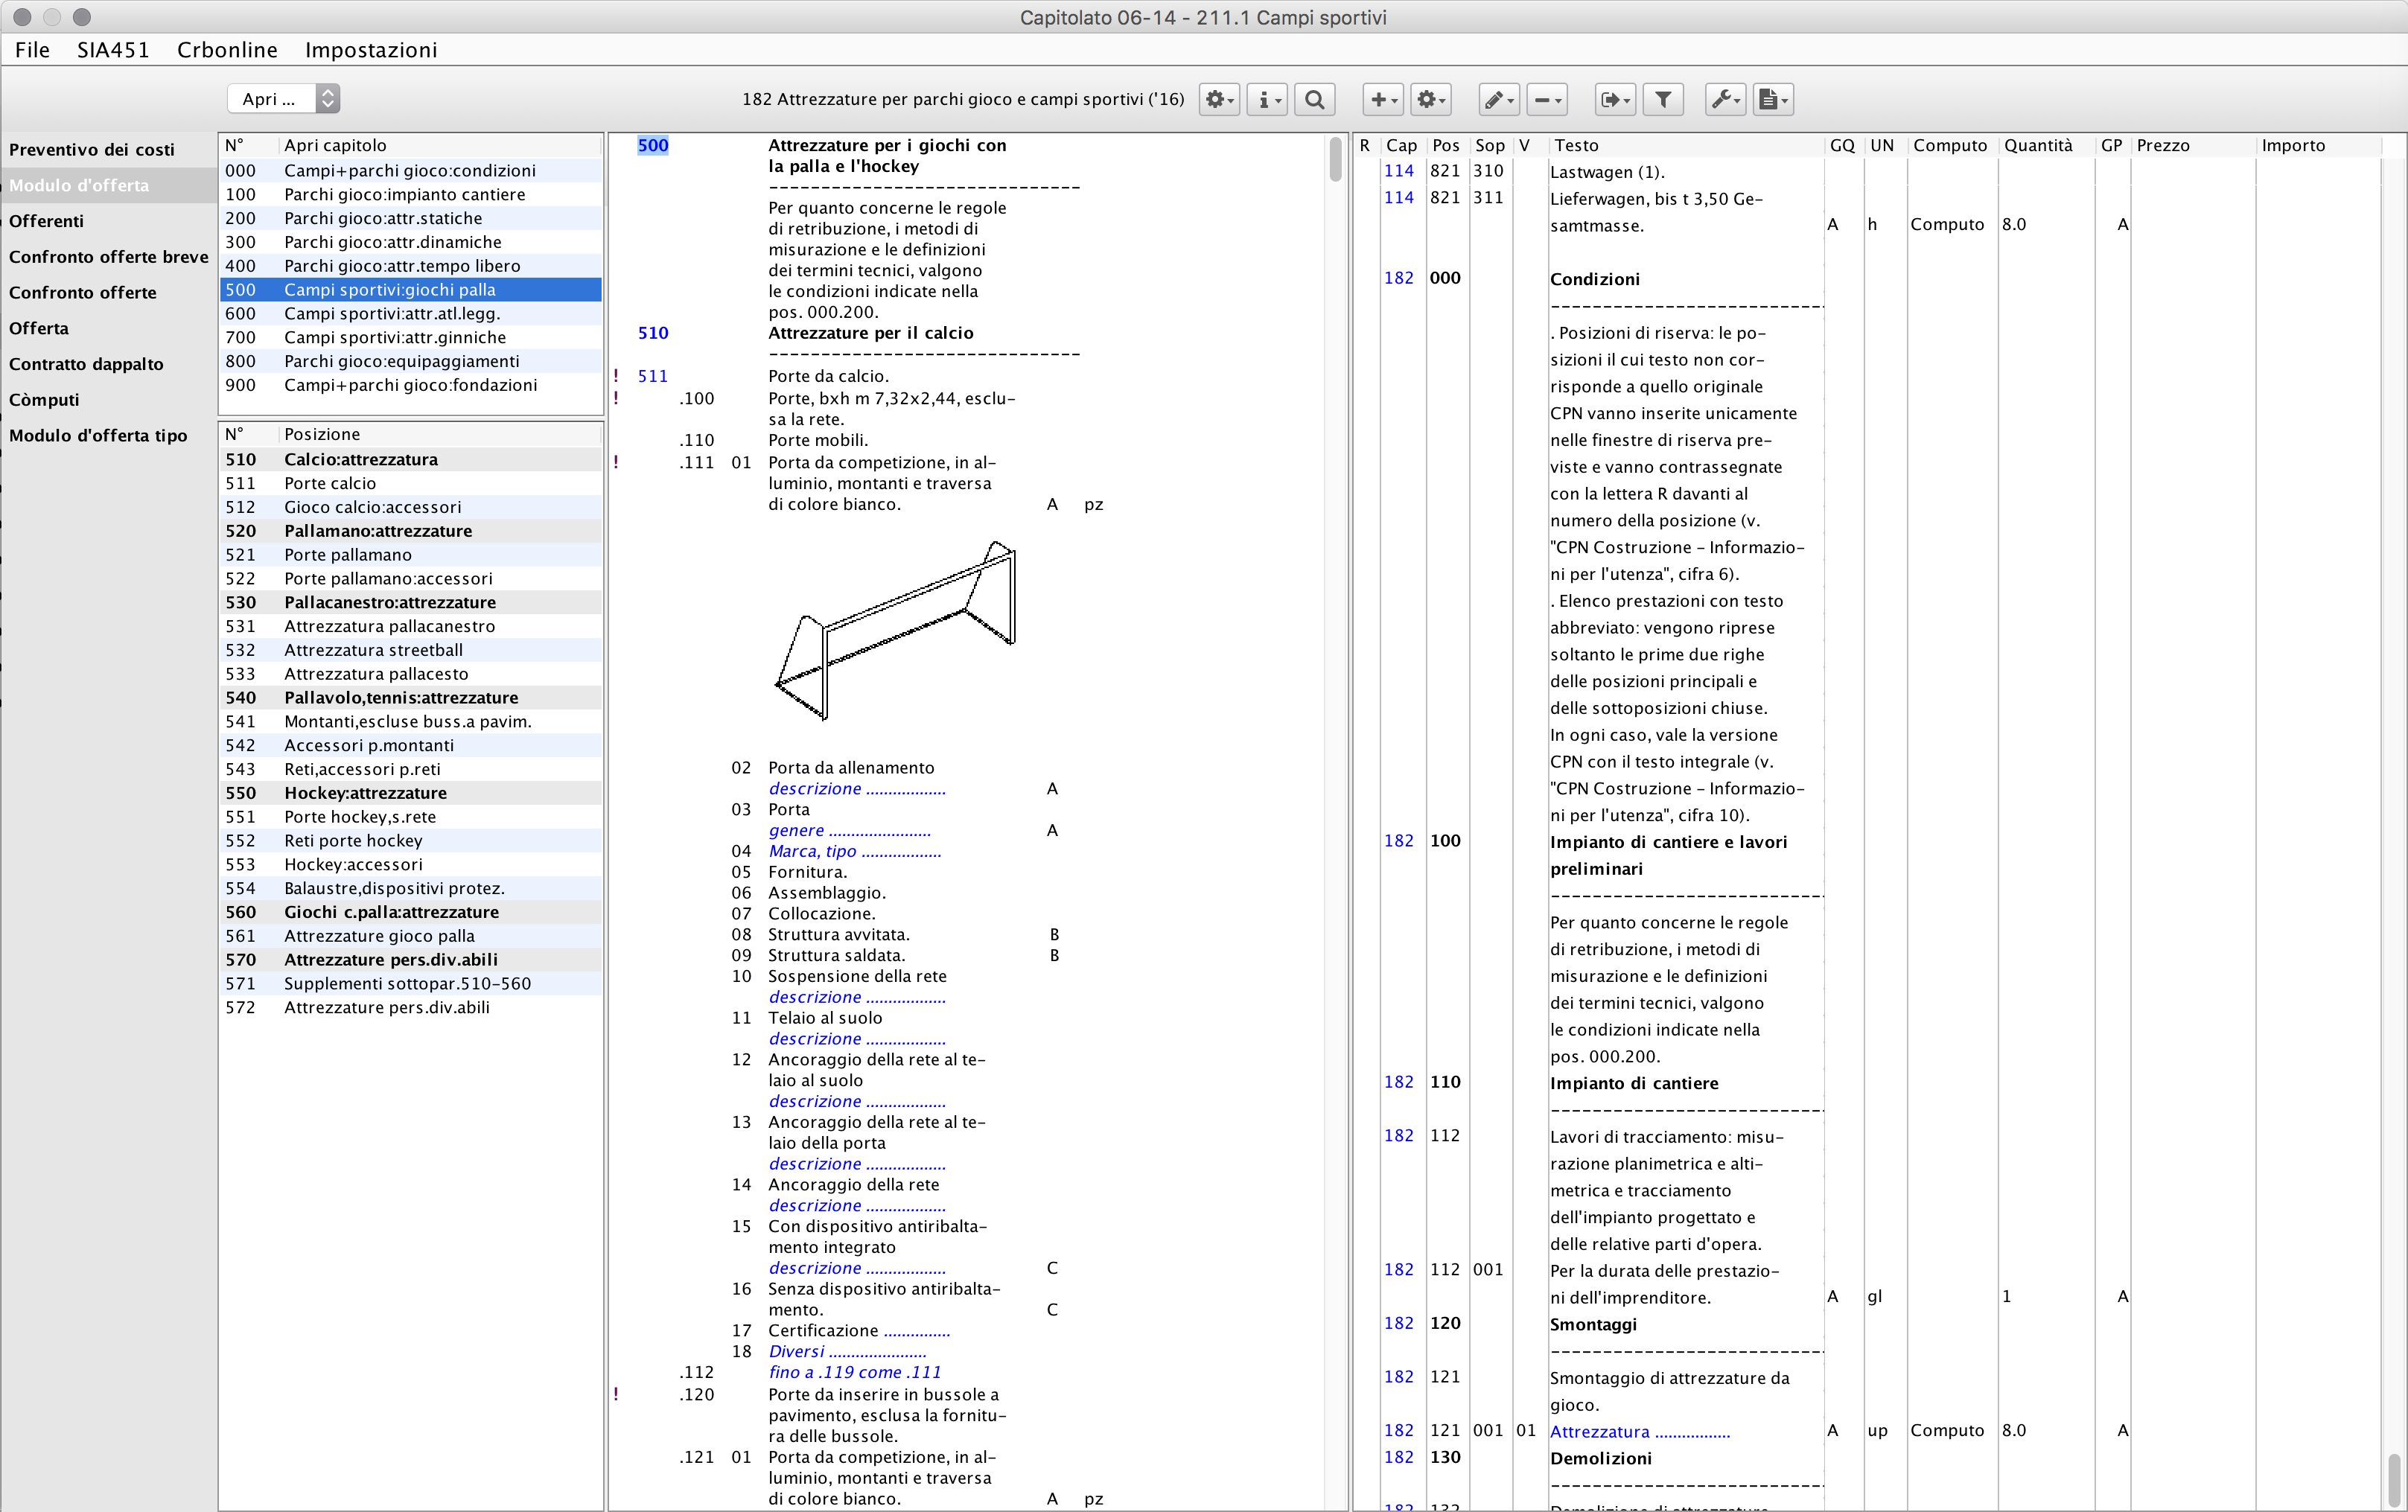Select chapter 900 Campi+parchi gioco:fondazioni
2408x1512 pixels.
(x=410, y=385)
